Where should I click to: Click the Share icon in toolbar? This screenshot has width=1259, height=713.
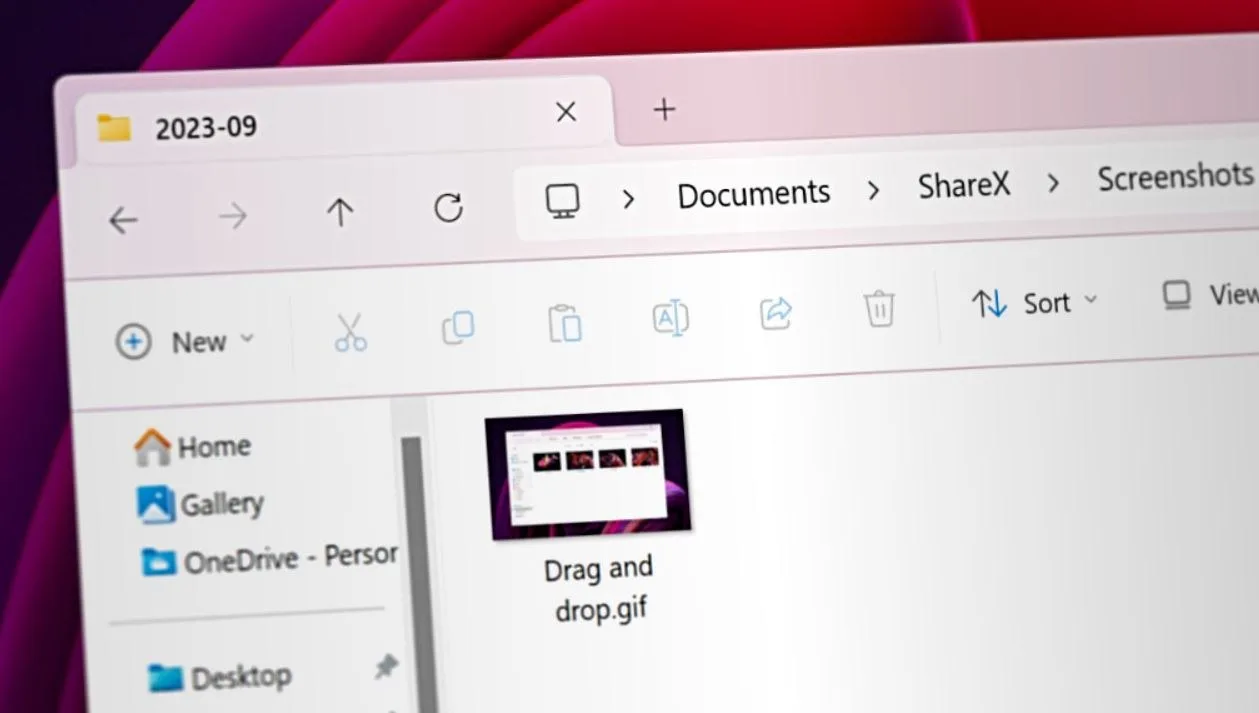point(776,312)
